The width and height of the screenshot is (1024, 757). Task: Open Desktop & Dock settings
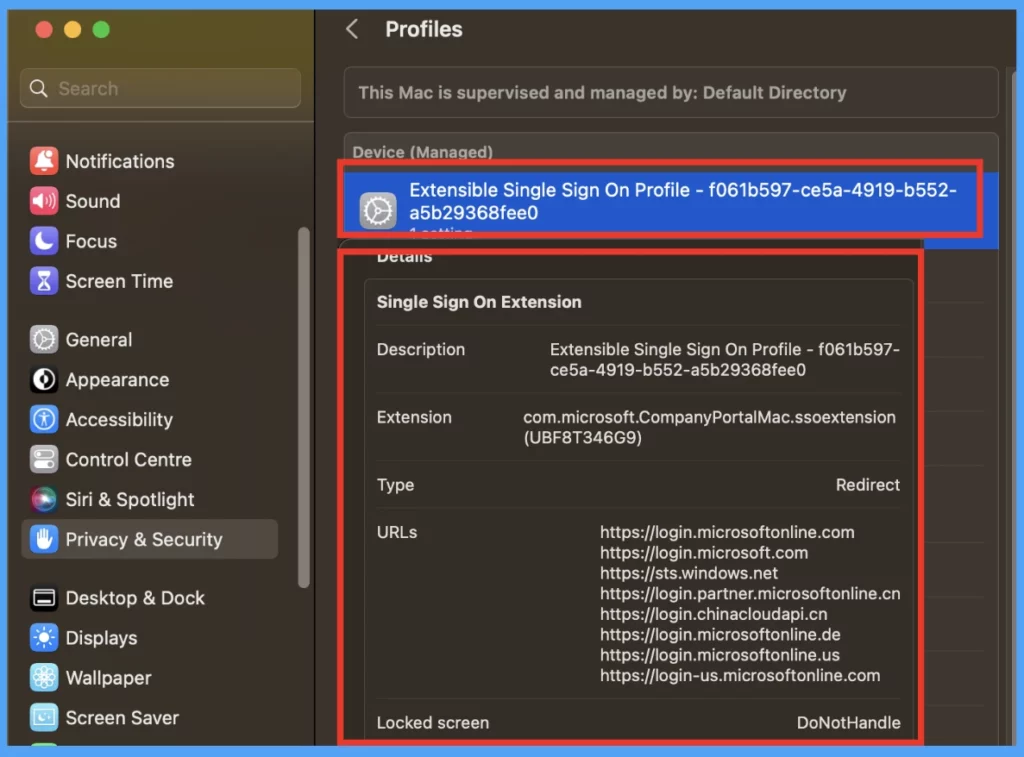pos(134,598)
